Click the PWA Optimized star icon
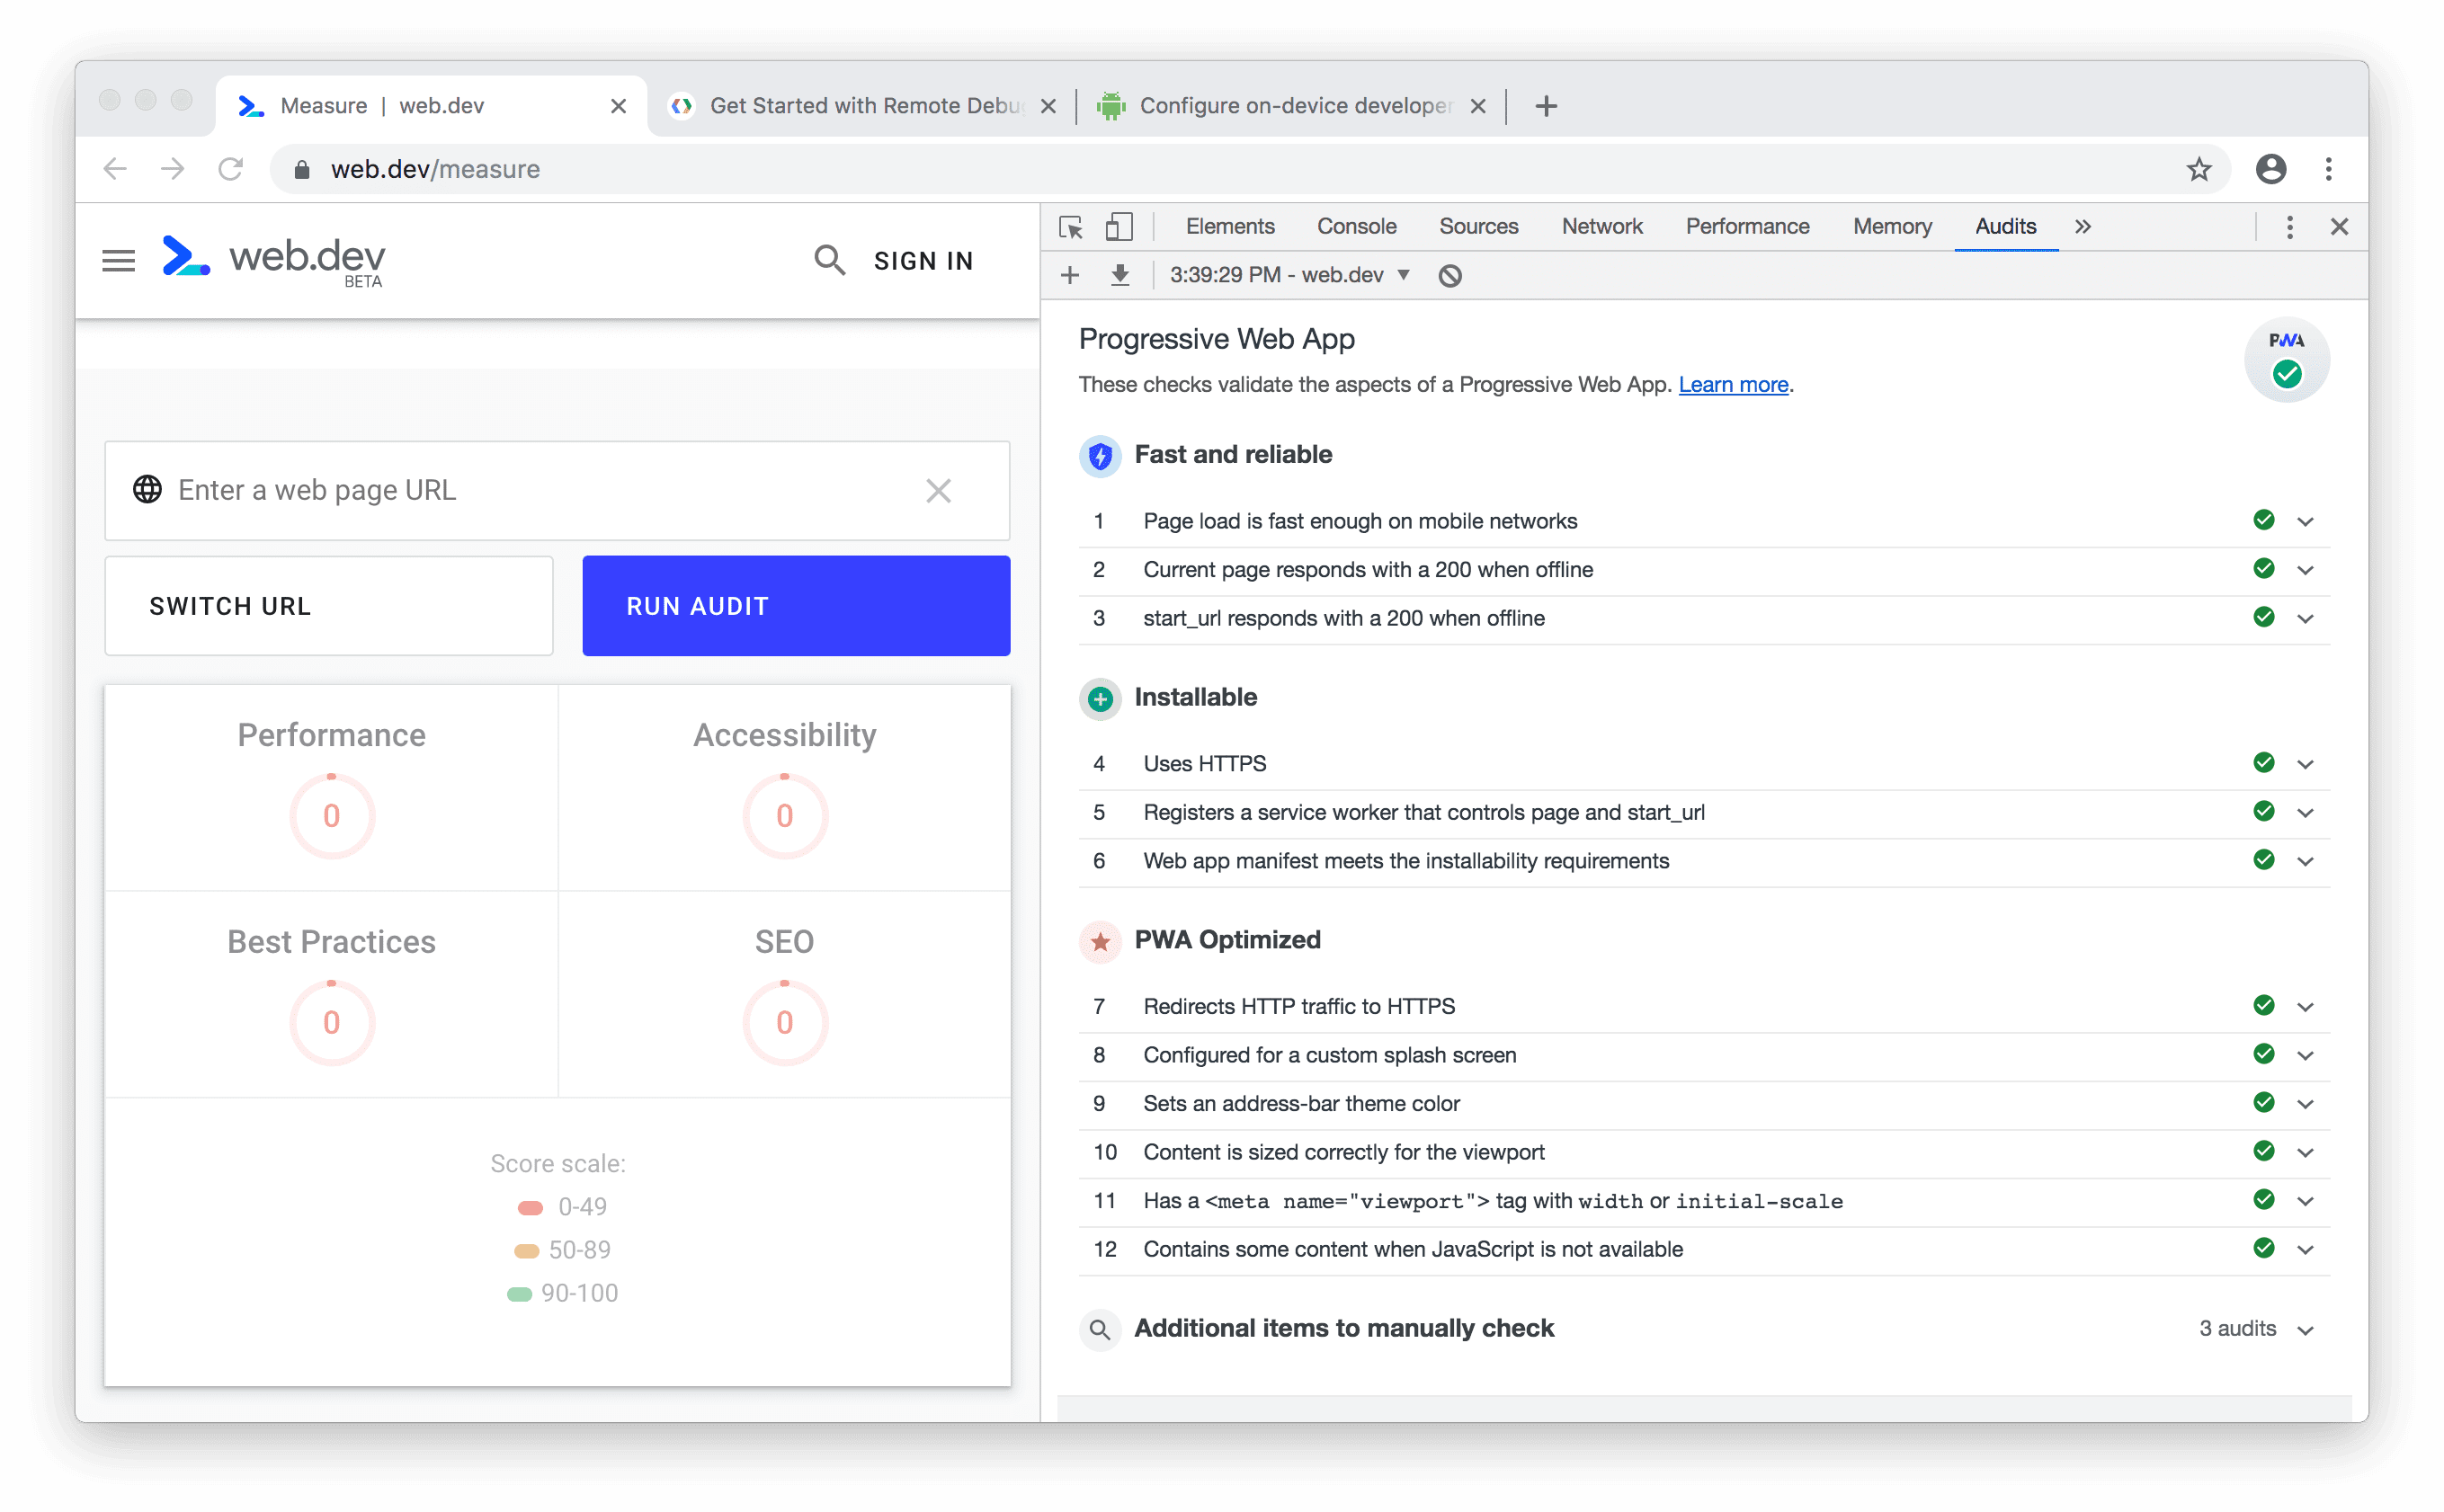The width and height of the screenshot is (2444, 1512). 1100,941
